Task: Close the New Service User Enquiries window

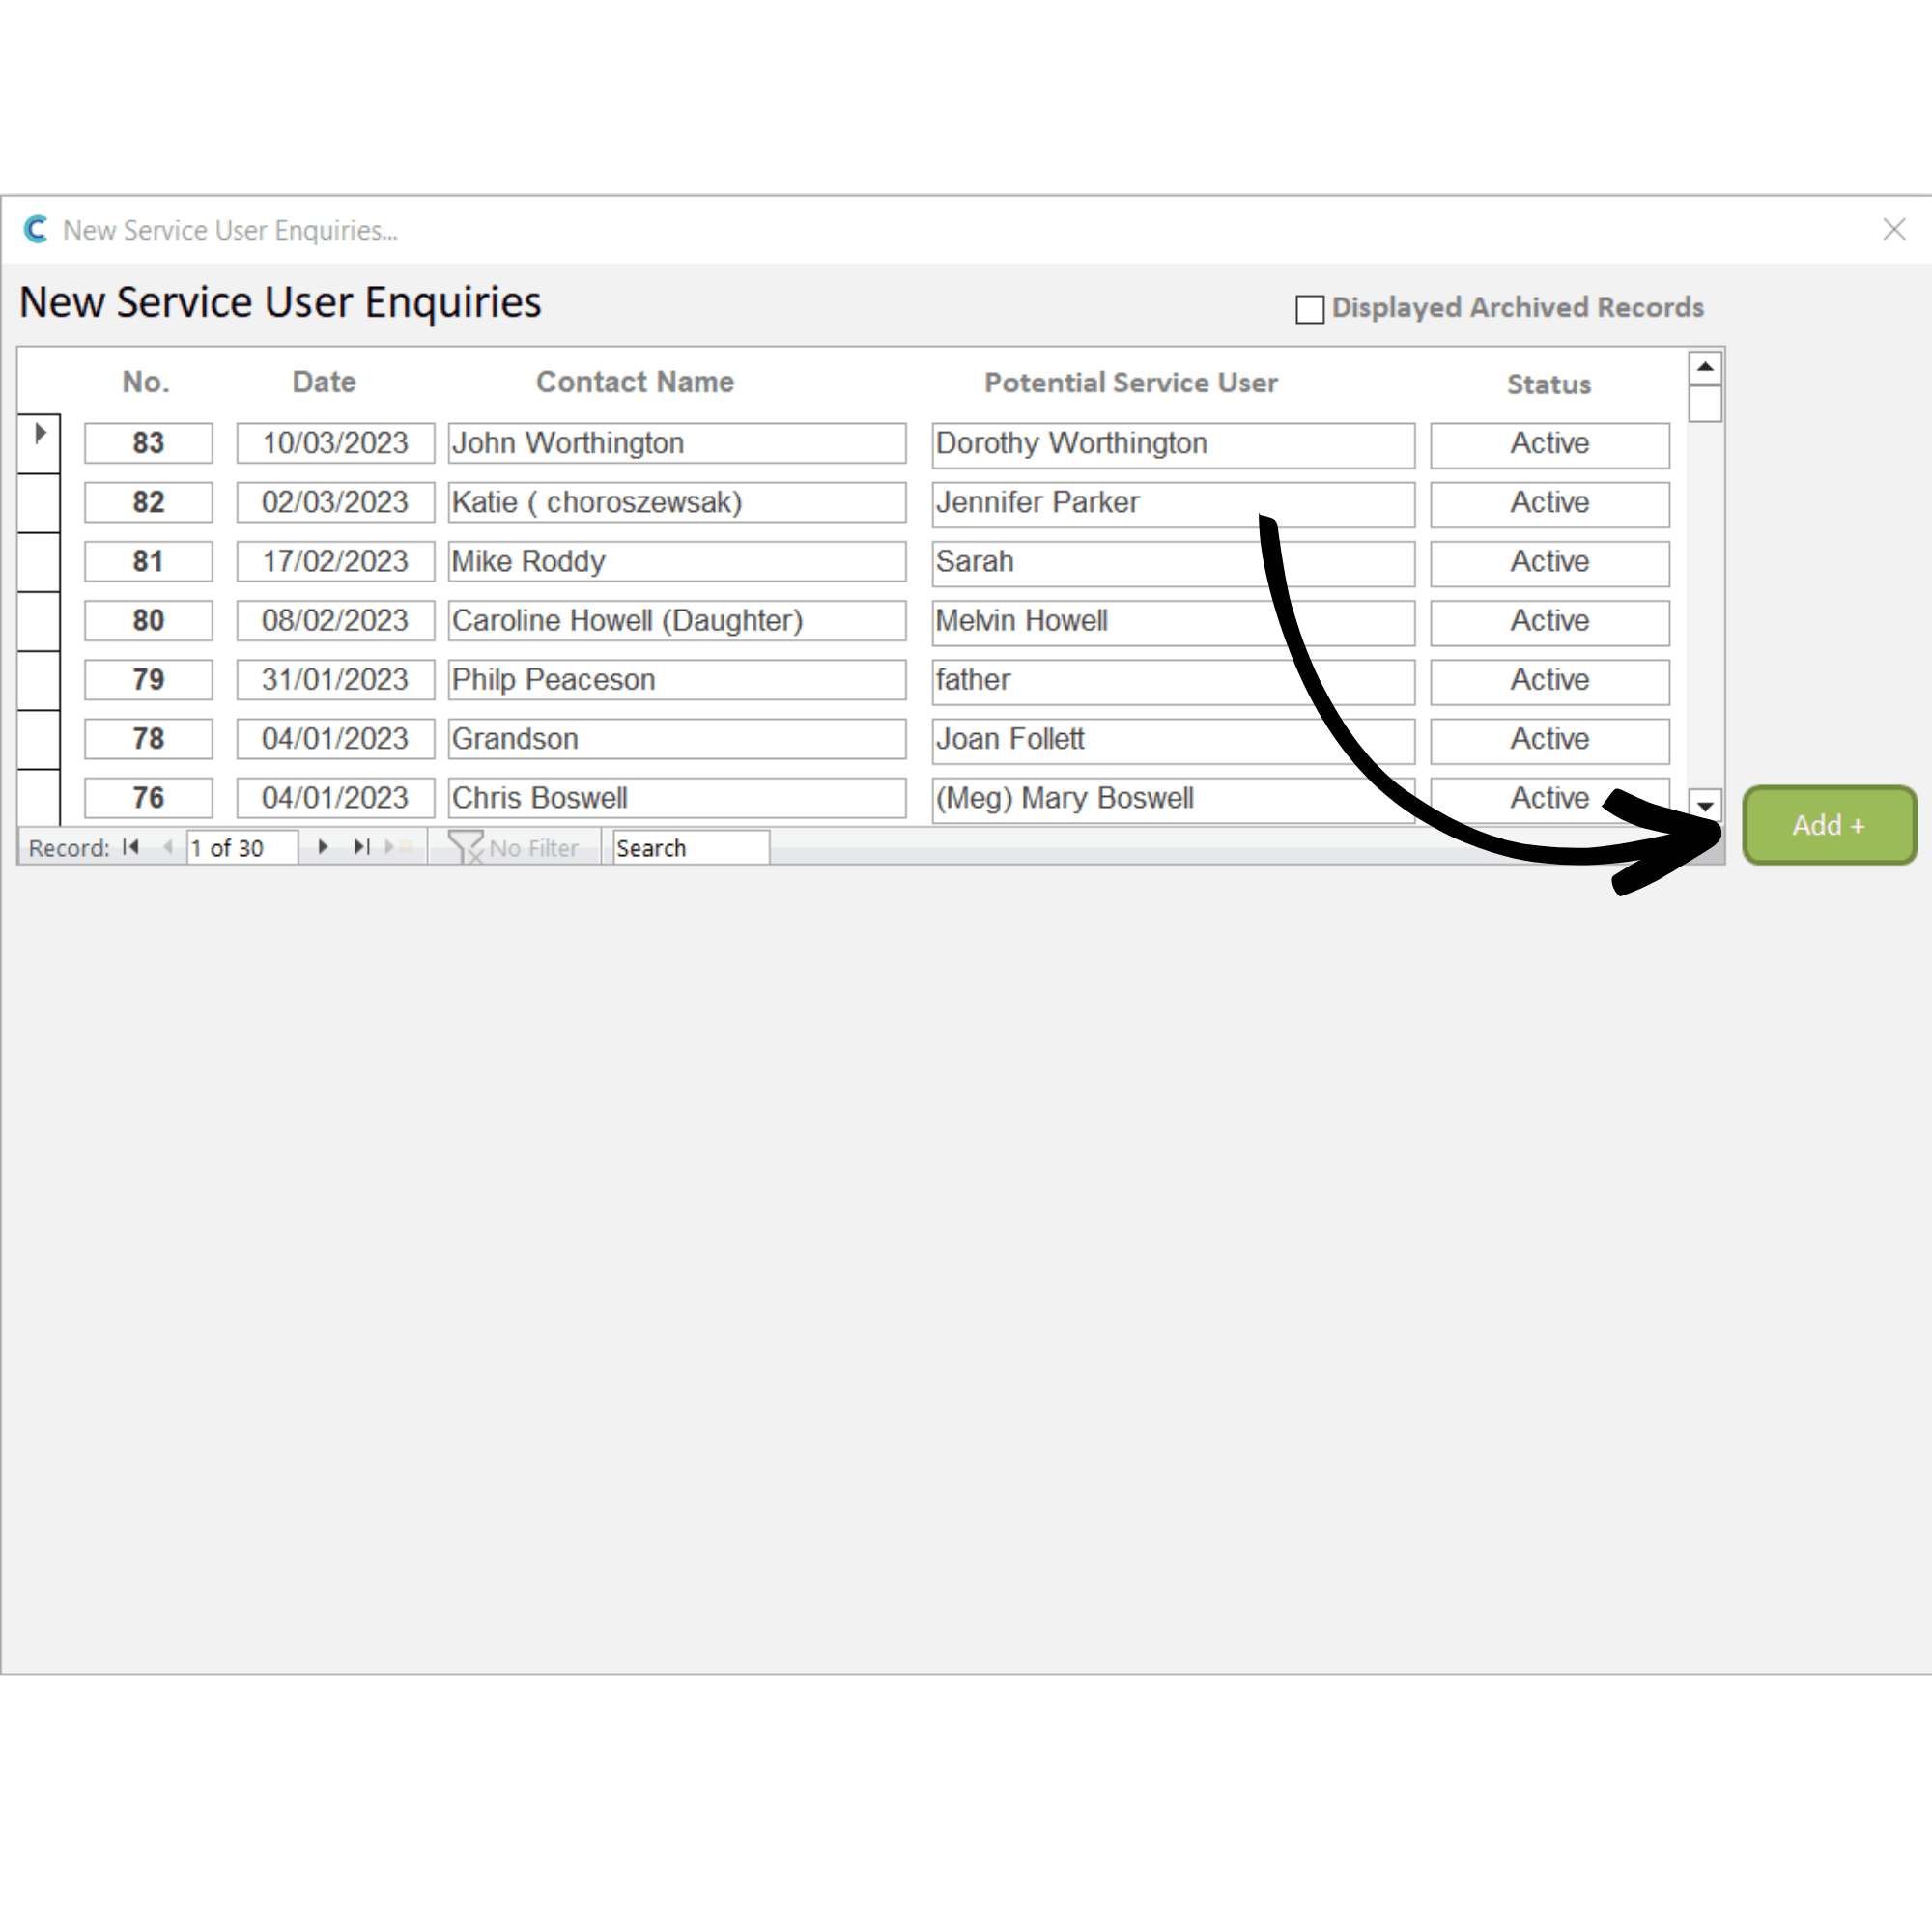Action: tap(1893, 230)
